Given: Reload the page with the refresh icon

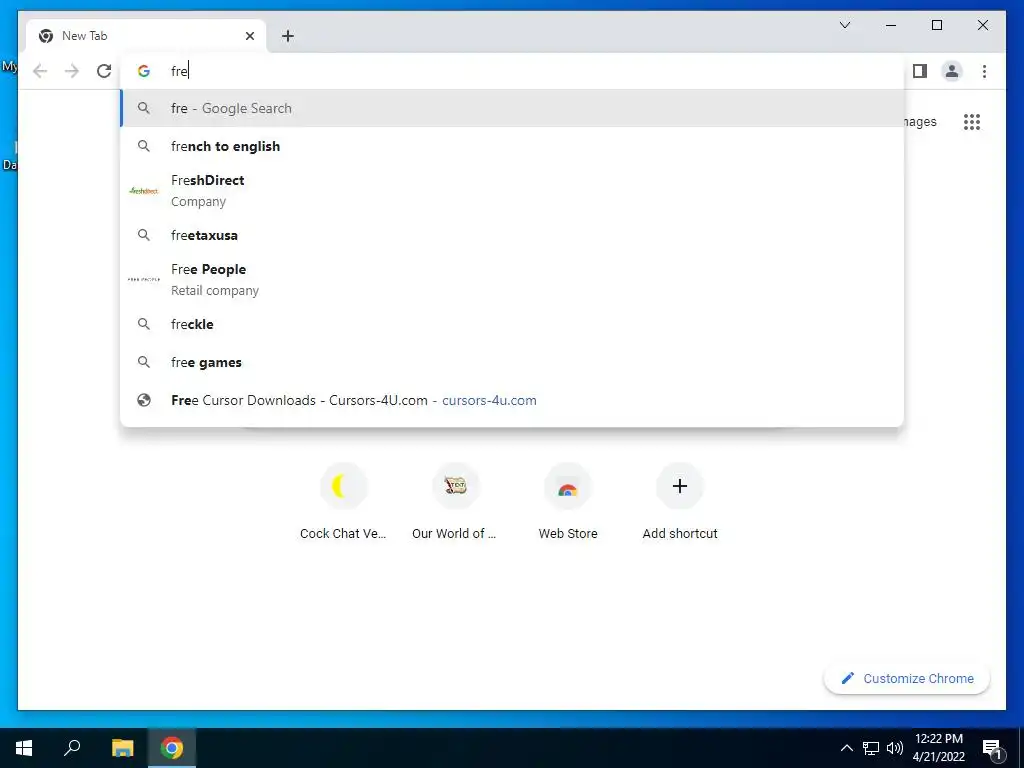Looking at the screenshot, I should 104,71.
